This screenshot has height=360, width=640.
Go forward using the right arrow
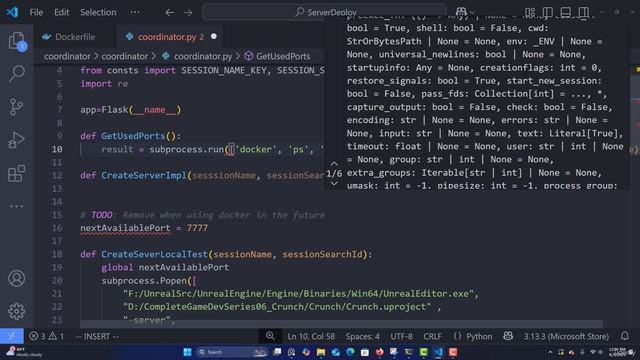click(188, 13)
